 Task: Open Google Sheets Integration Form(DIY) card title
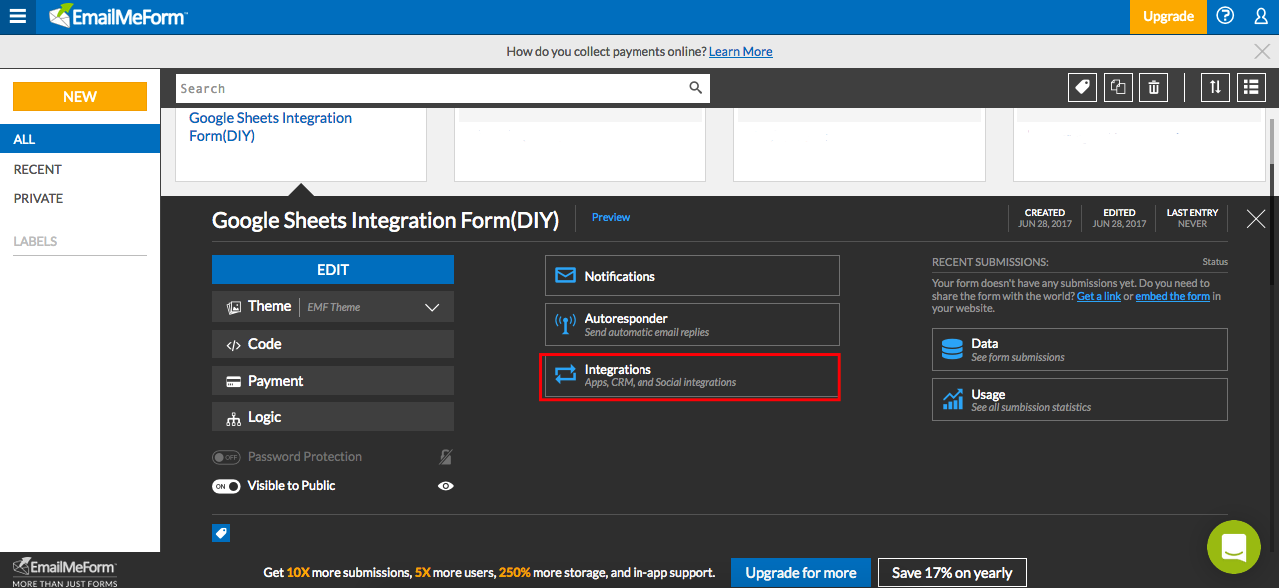click(270, 127)
